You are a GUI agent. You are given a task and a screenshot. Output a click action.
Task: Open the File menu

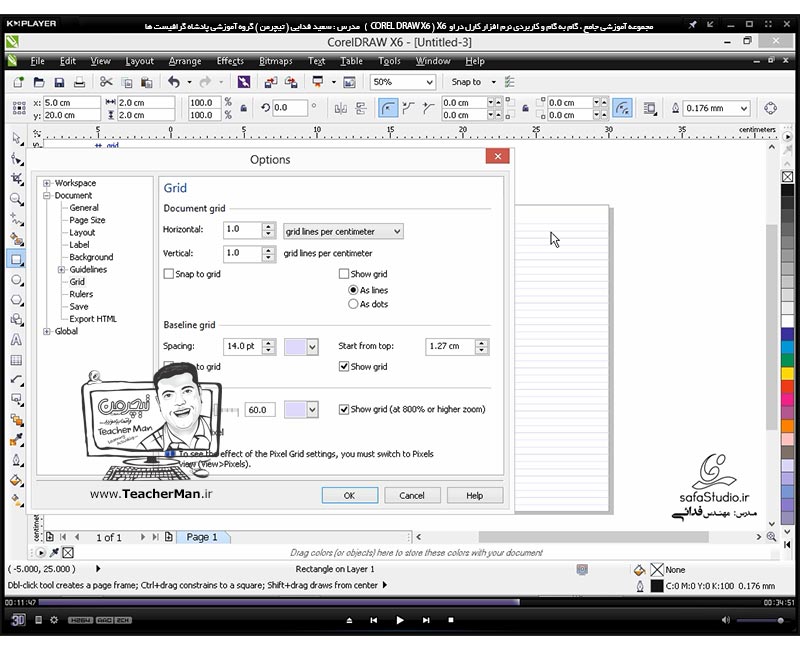point(37,61)
